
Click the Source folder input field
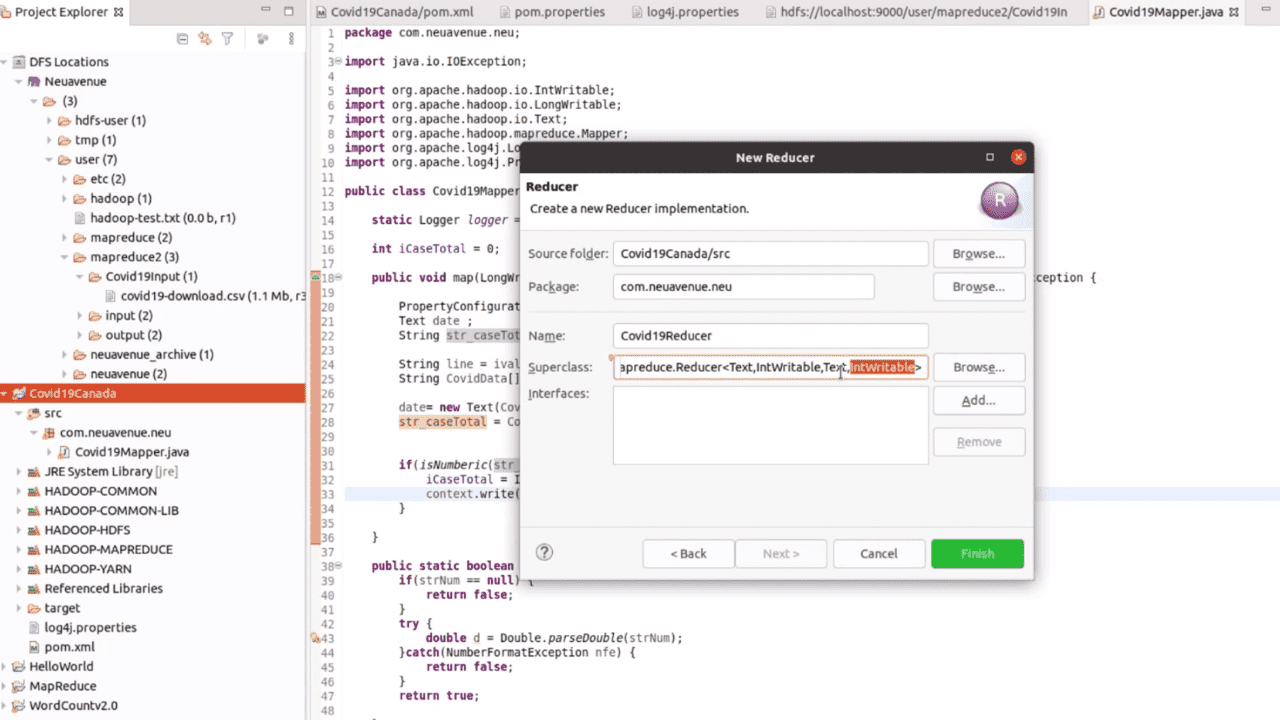(x=771, y=254)
